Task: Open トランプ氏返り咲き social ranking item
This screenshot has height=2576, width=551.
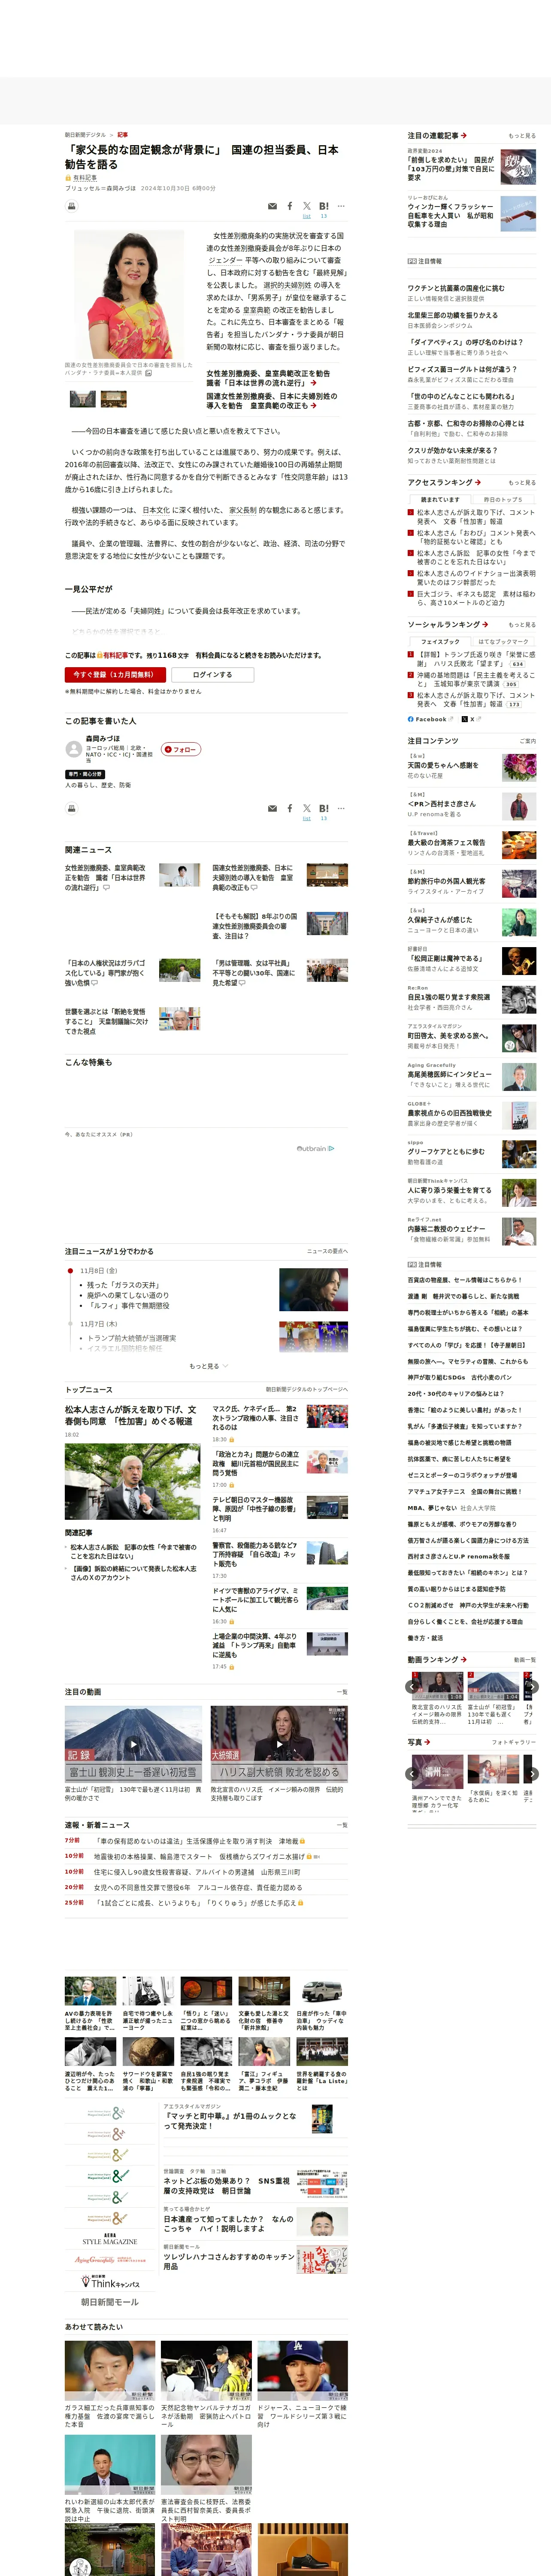Action: click(475, 659)
